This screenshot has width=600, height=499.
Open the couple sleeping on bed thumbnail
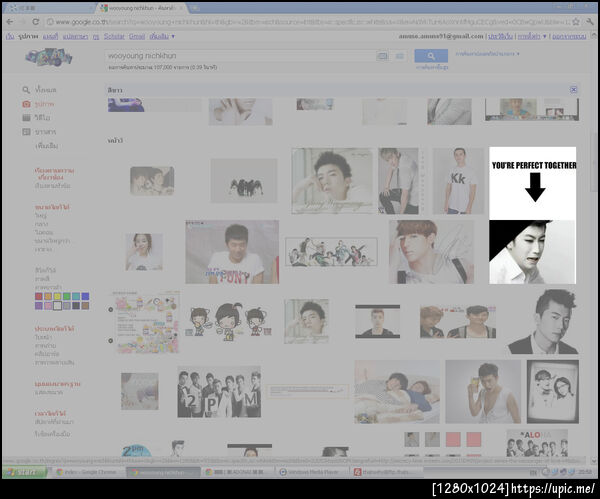click(x=397, y=392)
